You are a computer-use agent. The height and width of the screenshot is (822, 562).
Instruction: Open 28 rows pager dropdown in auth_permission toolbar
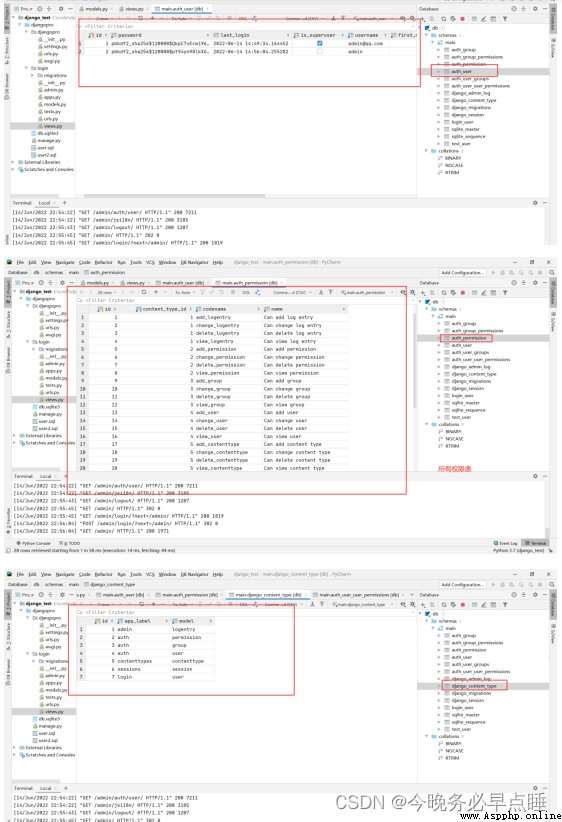coord(106,293)
